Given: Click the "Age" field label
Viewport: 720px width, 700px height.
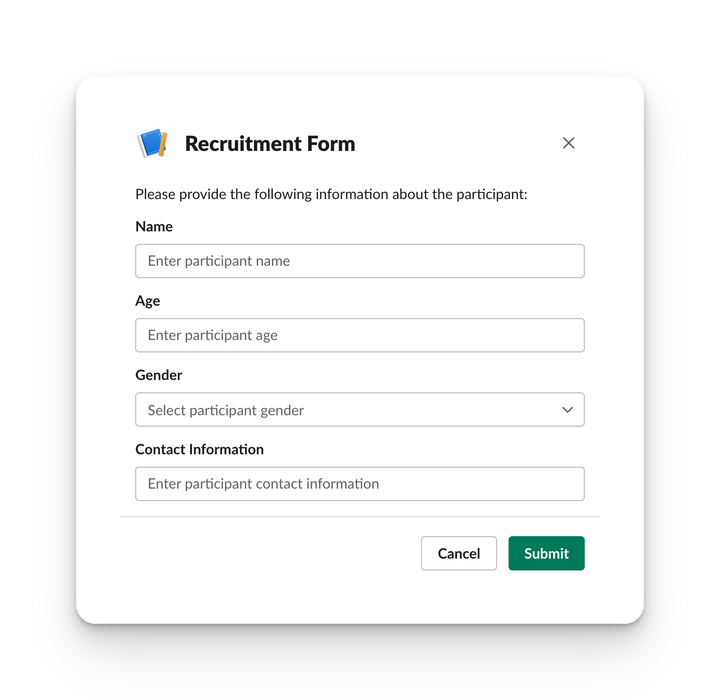Looking at the screenshot, I should [148, 301].
